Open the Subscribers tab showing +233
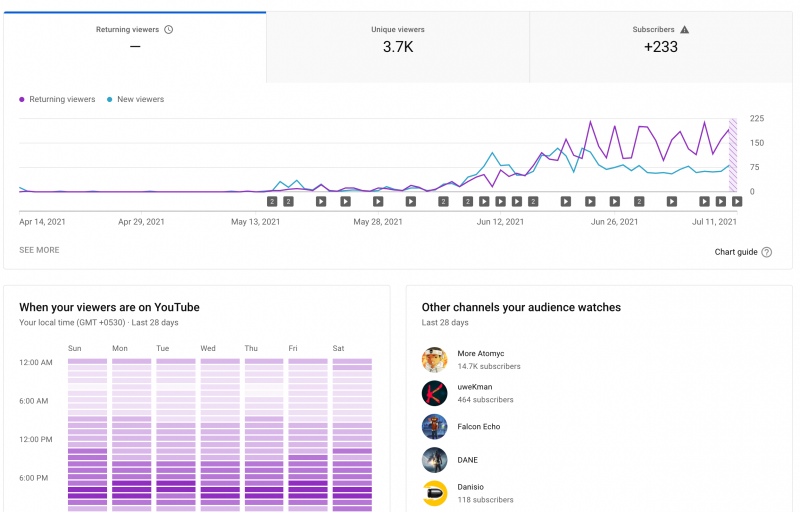The width and height of the screenshot is (800, 512). [660, 47]
